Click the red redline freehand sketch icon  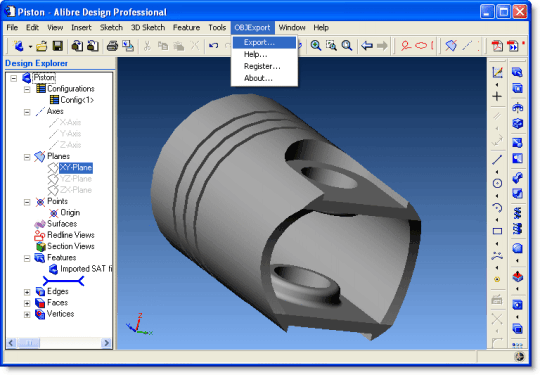point(406,46)
